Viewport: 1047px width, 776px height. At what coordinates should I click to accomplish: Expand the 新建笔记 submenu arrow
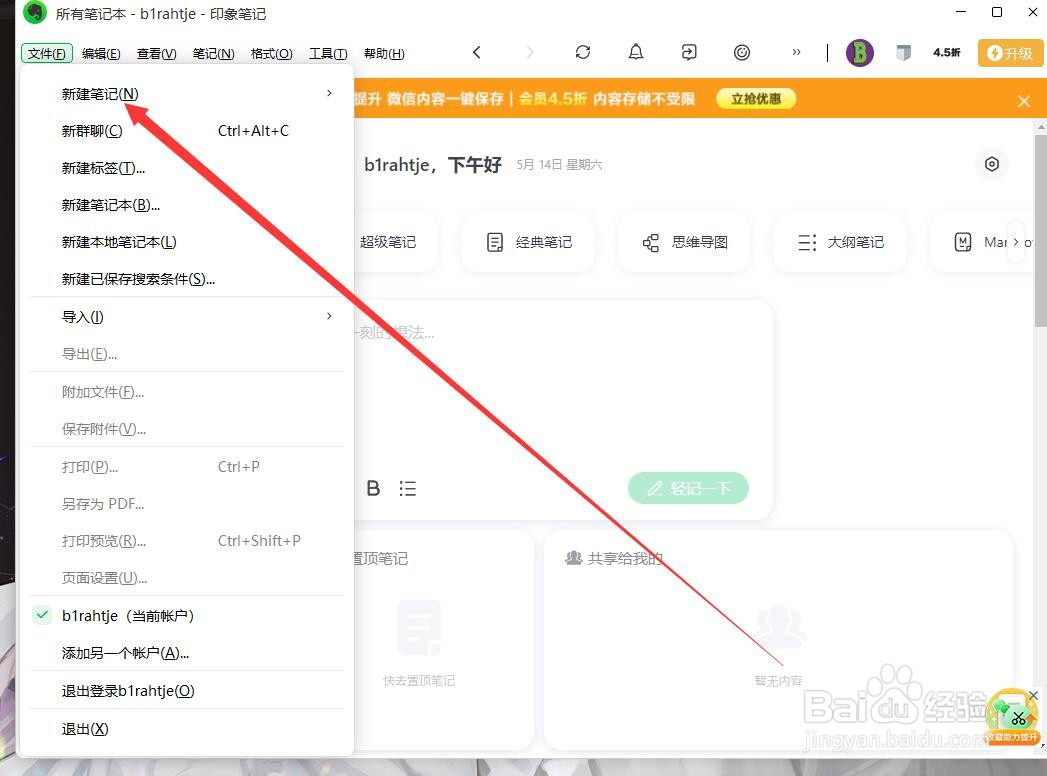click(x=329, y=93)
